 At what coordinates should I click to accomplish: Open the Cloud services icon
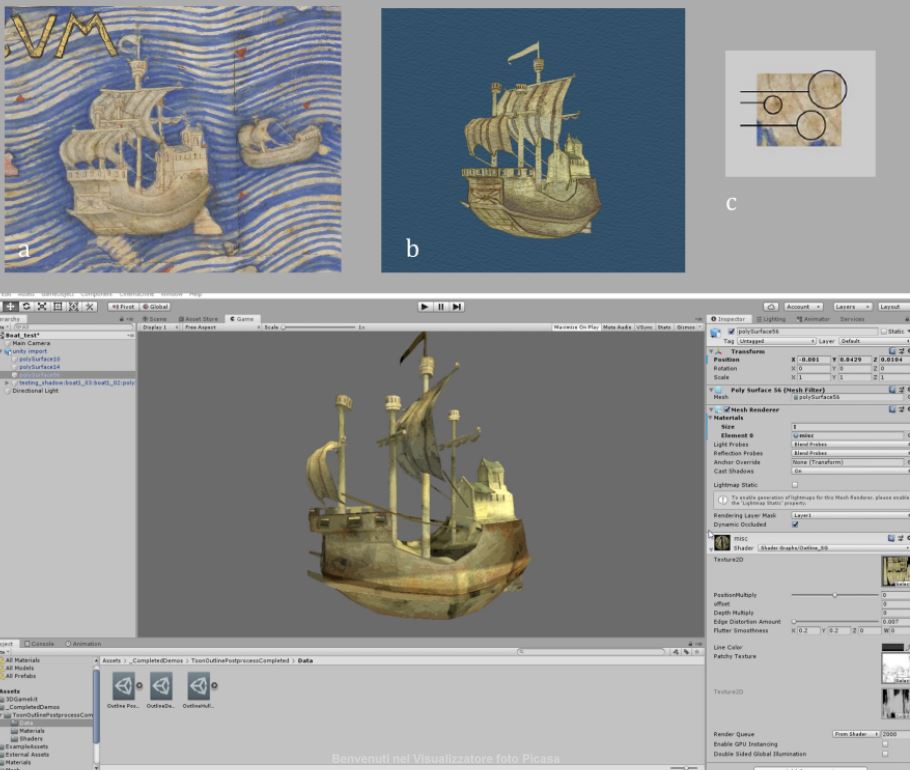(x=771, y=306)
